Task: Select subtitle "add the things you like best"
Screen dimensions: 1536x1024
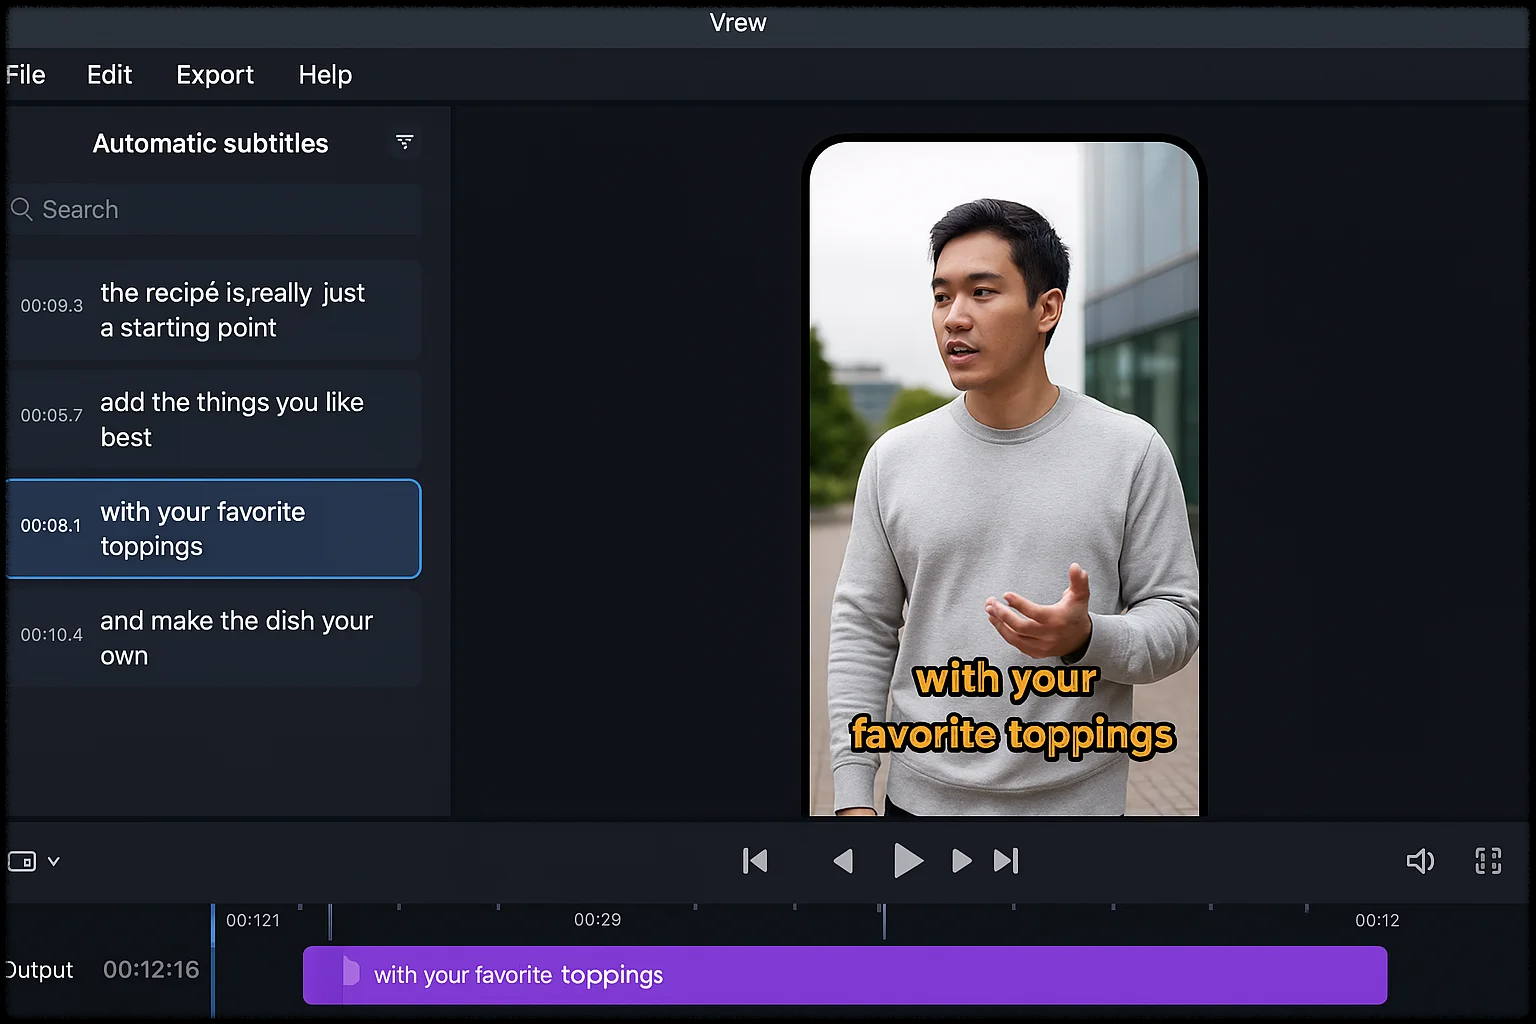Action: click(215, 419)
